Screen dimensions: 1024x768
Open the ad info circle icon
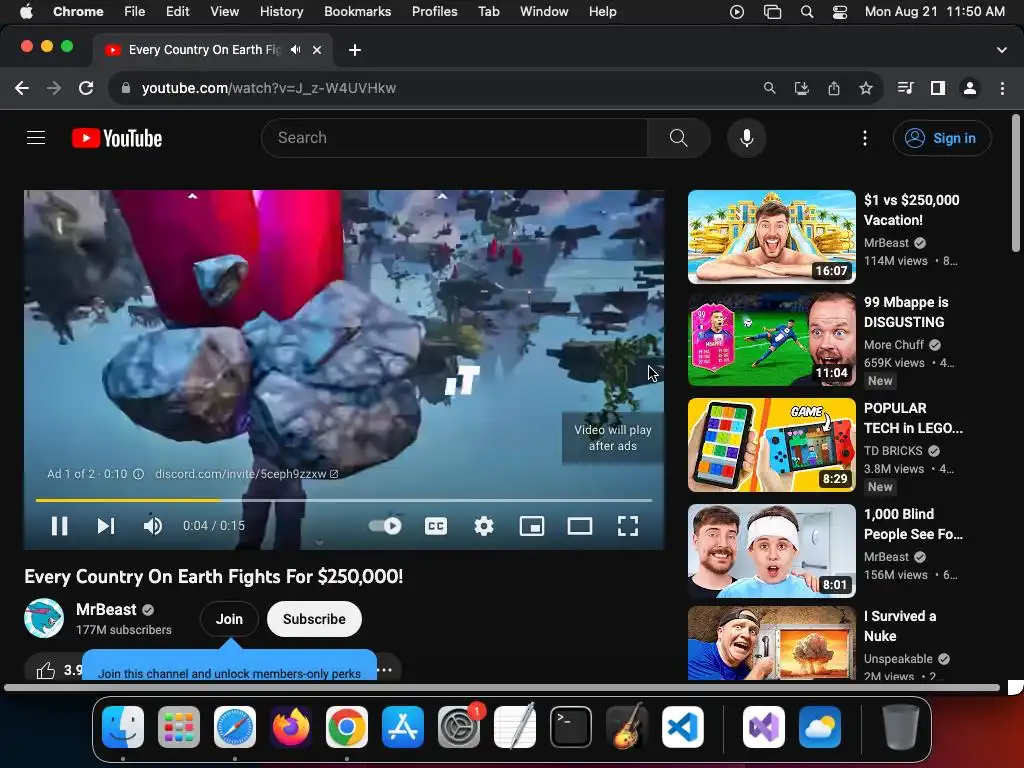(138, 474)
